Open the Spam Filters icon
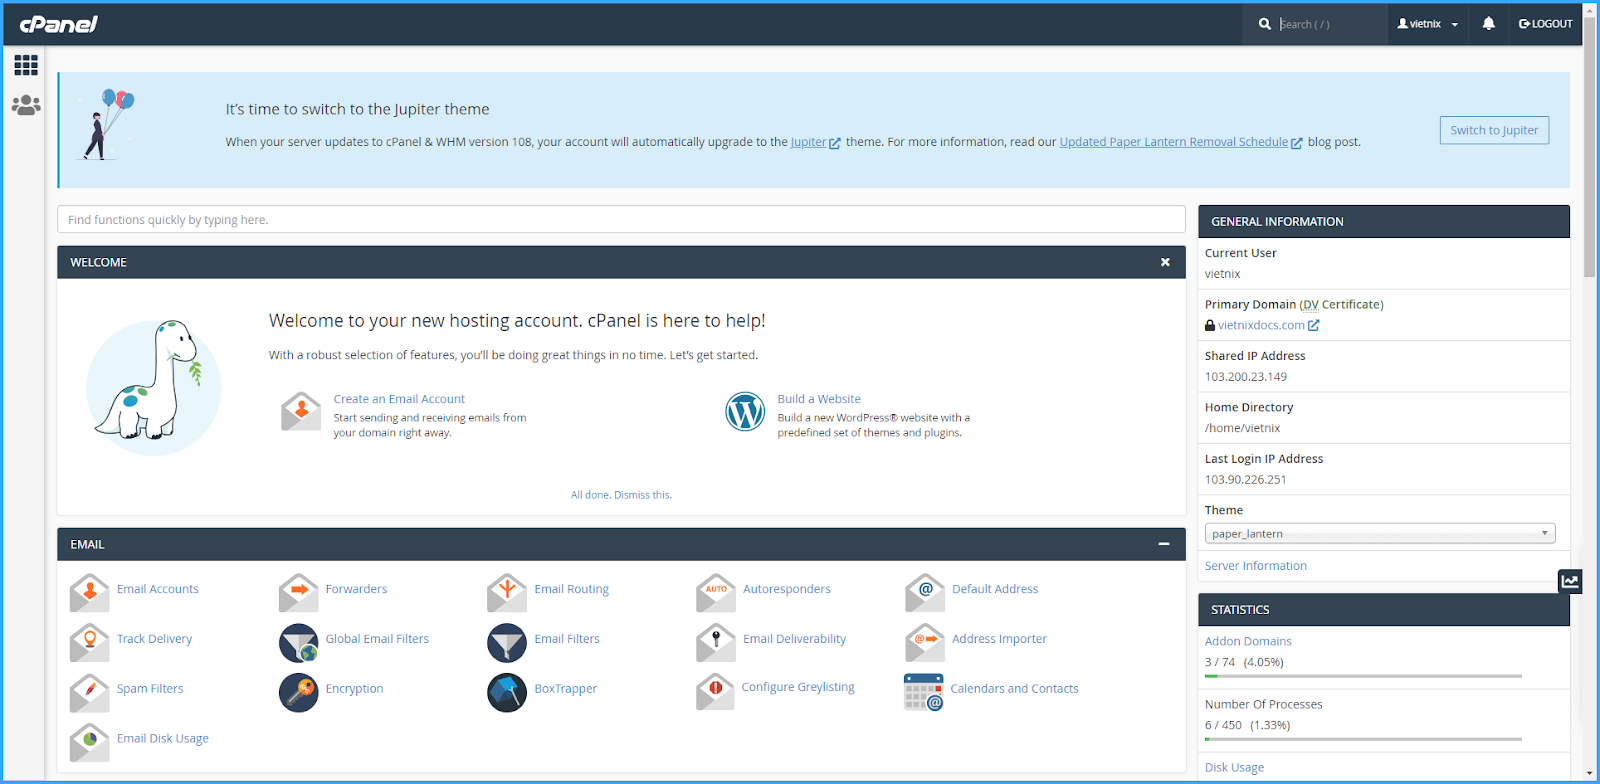 click(x=89, y=692)
